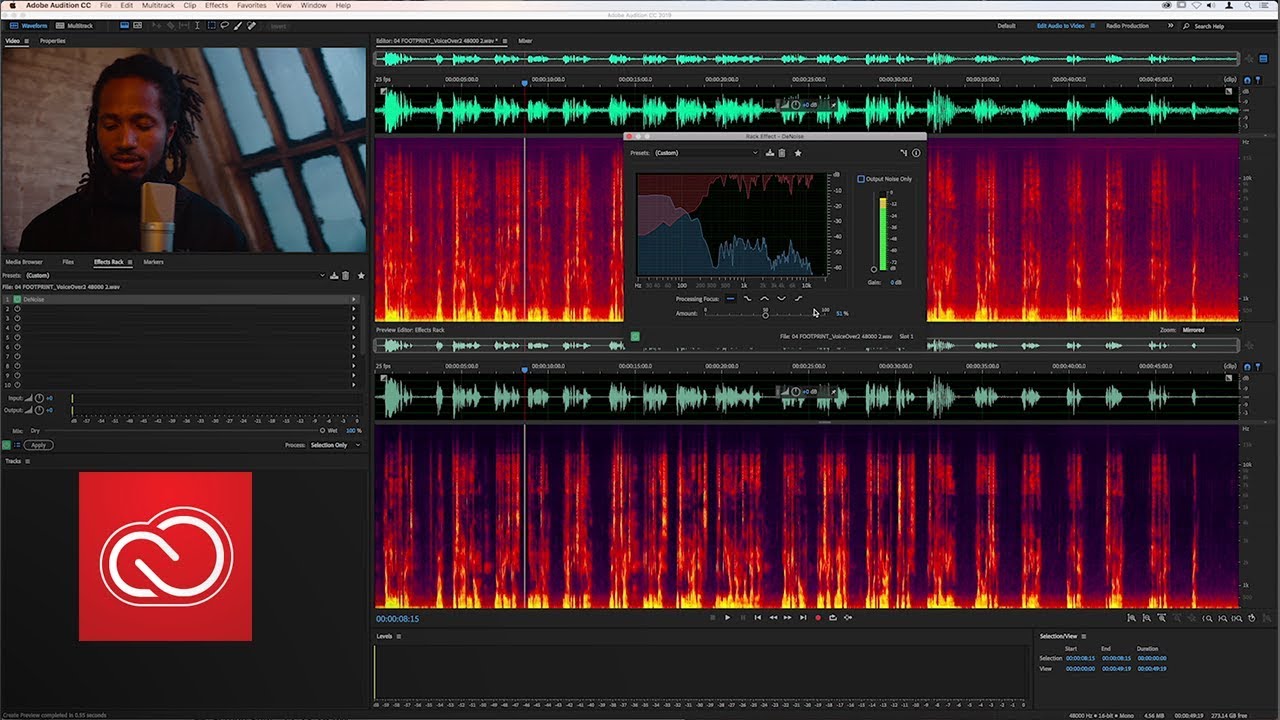This screenshot has height=720, width=1280.
Task: Expand effect slot 10 arrow
Action: (353, 385)
